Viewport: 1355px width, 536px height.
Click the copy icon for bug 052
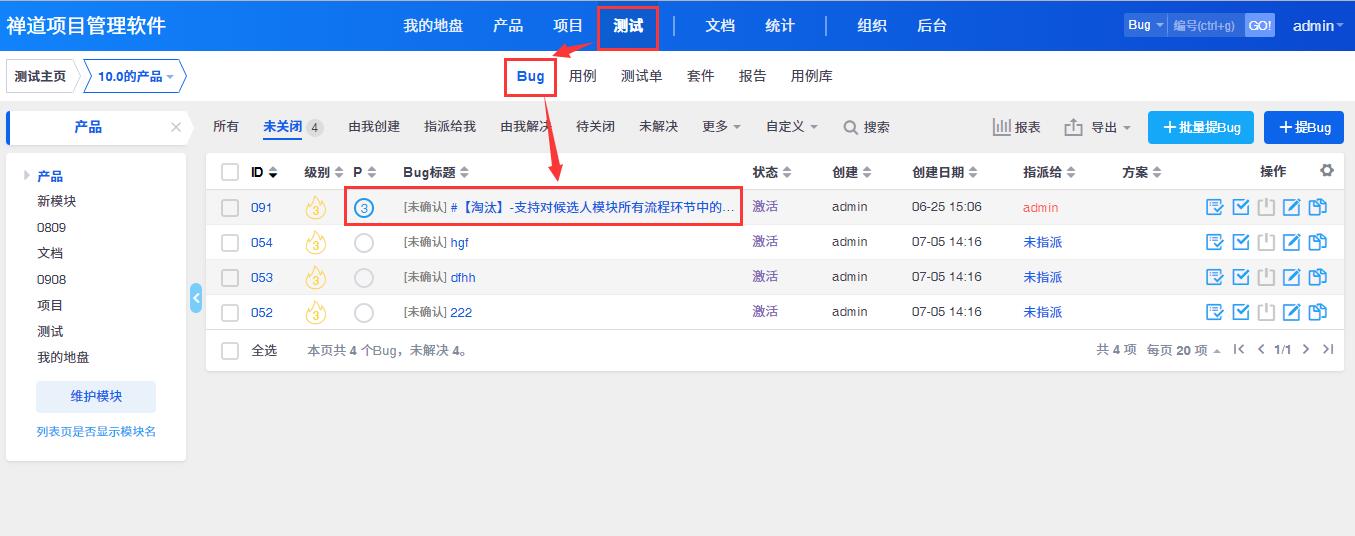pos(1317,312)
